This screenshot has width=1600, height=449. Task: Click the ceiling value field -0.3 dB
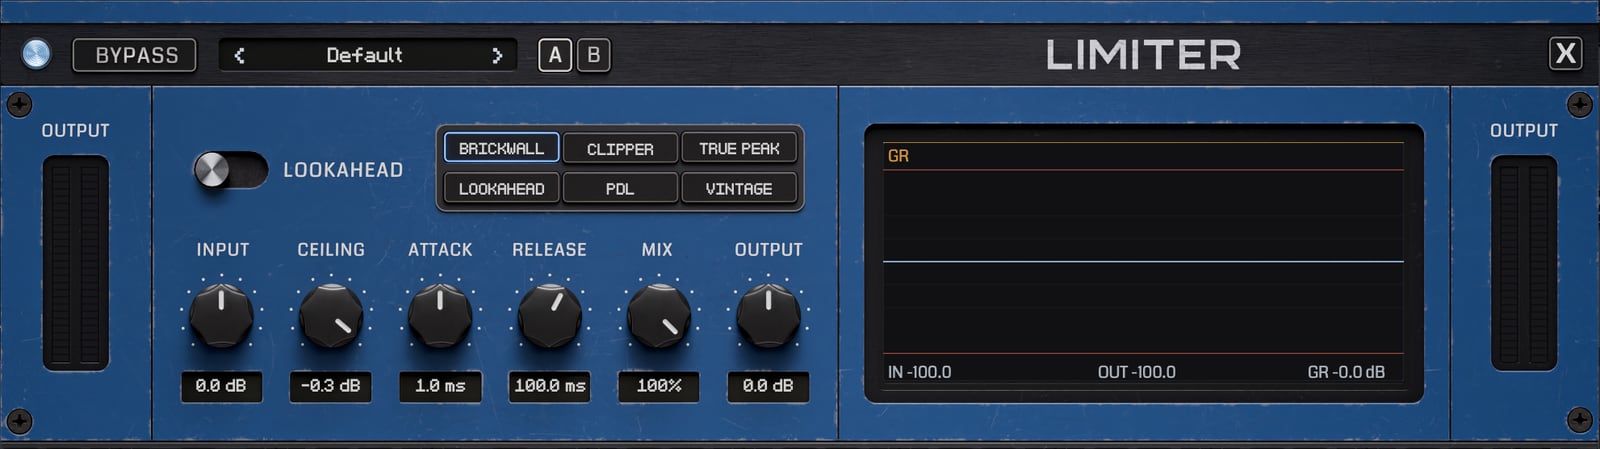(331, 386)
